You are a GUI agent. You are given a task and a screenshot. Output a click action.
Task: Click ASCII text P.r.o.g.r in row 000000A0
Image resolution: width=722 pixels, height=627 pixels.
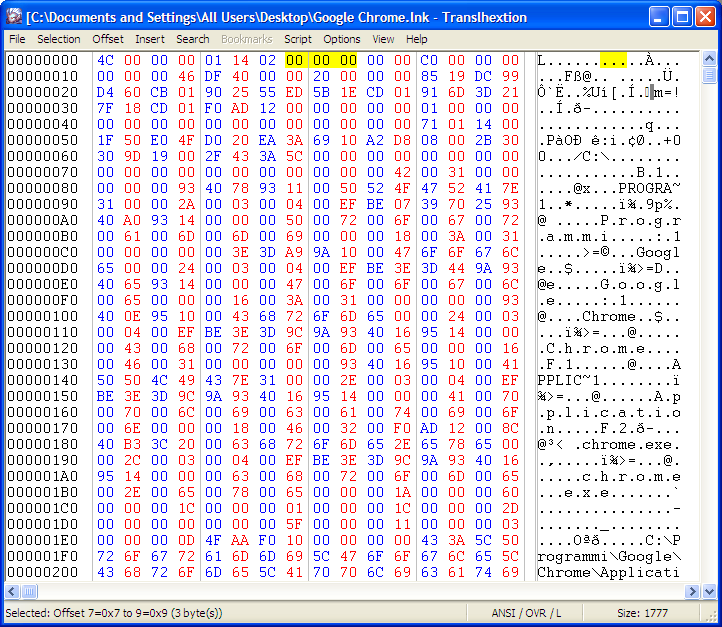[640, 221]
